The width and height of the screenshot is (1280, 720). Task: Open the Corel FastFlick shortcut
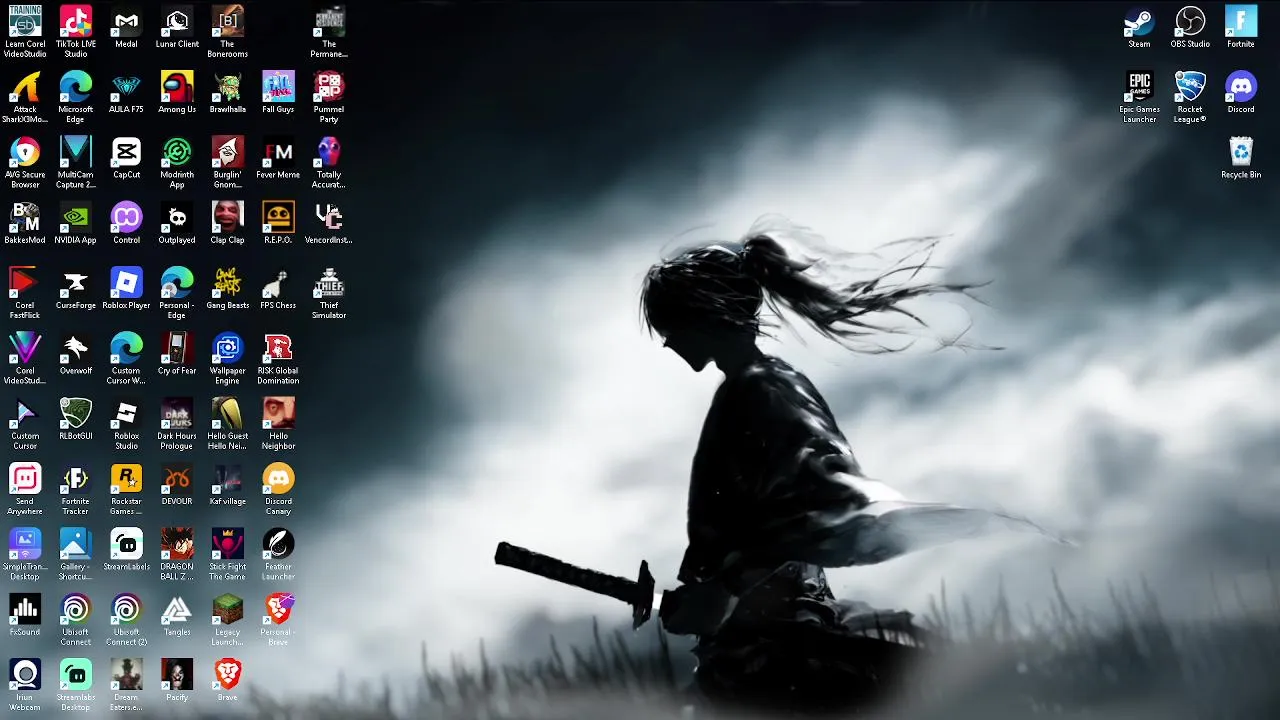pos(25,293)
